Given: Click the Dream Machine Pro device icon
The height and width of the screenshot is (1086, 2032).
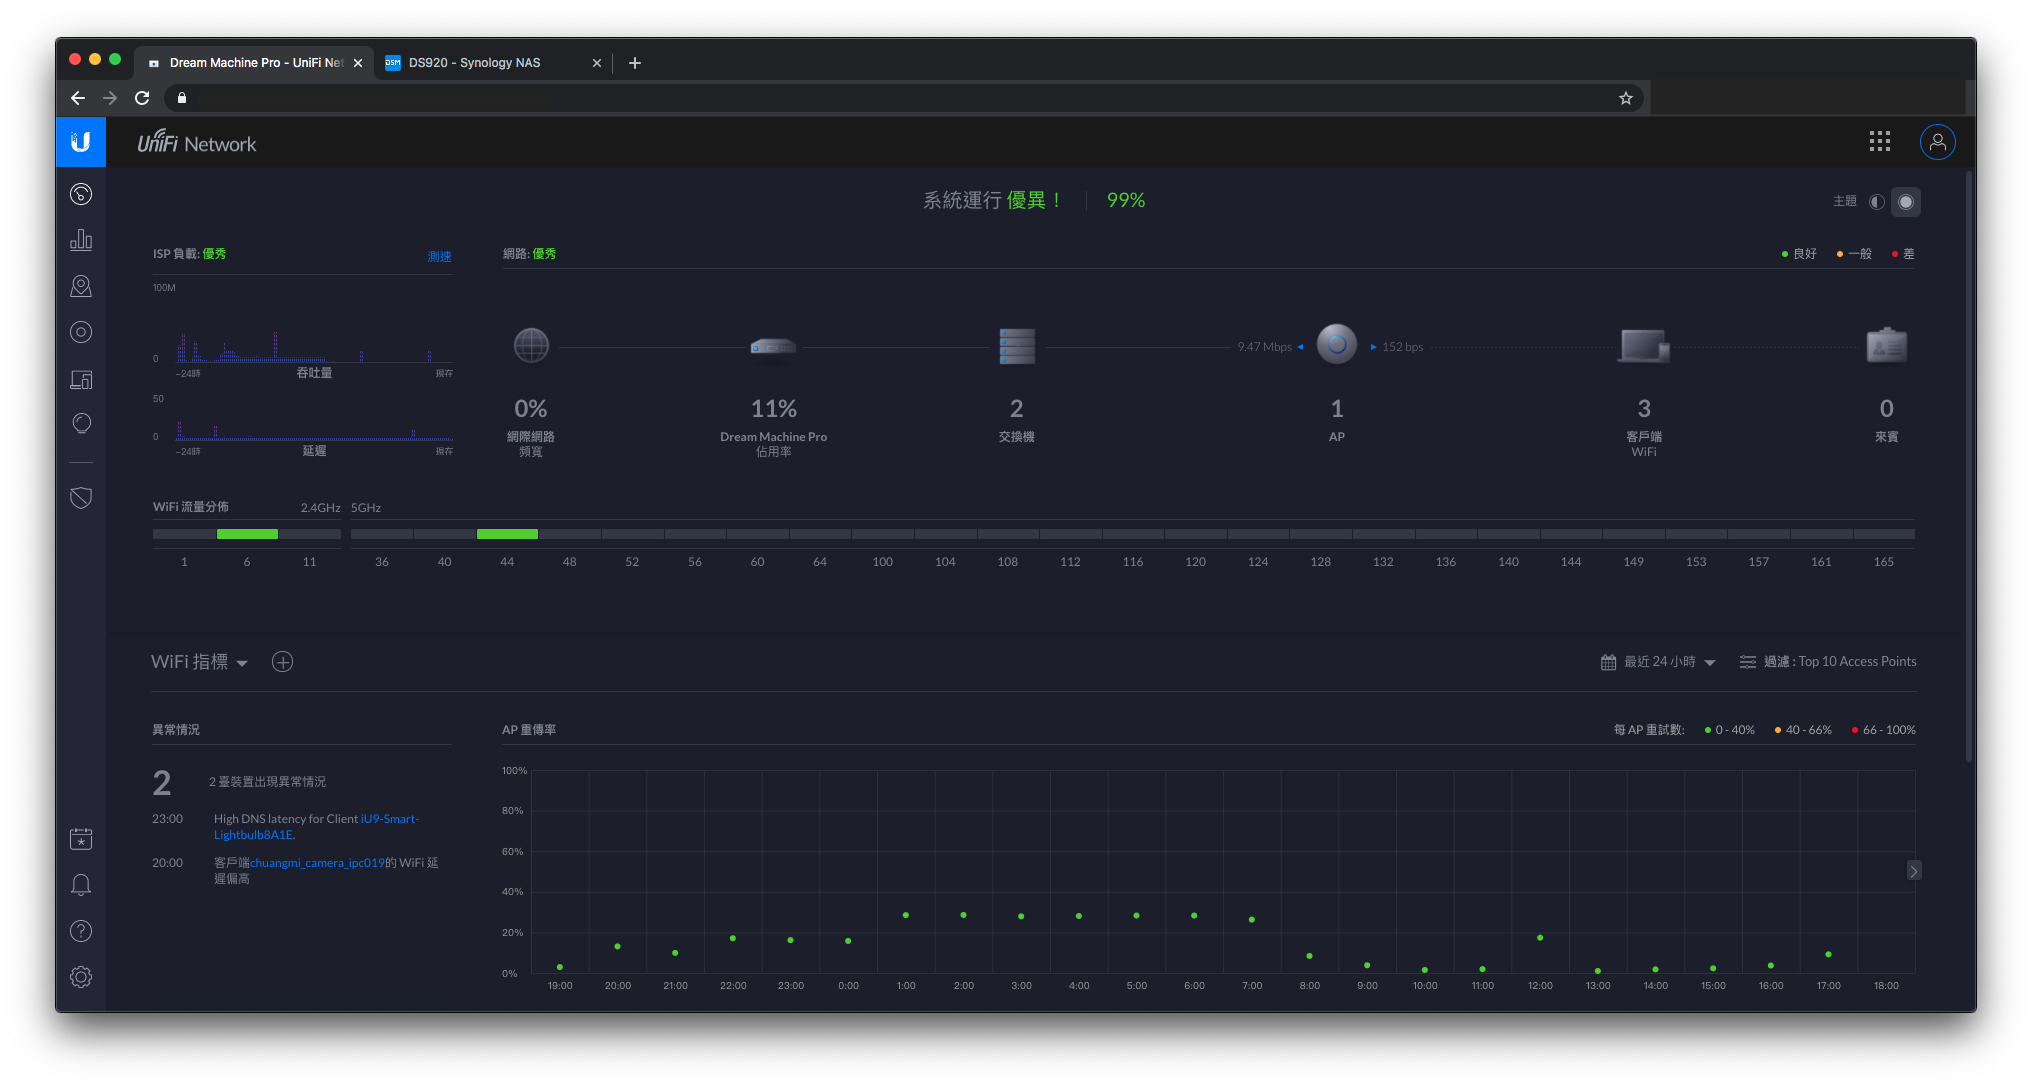Looking at the screenshot, I should (773, 347).
